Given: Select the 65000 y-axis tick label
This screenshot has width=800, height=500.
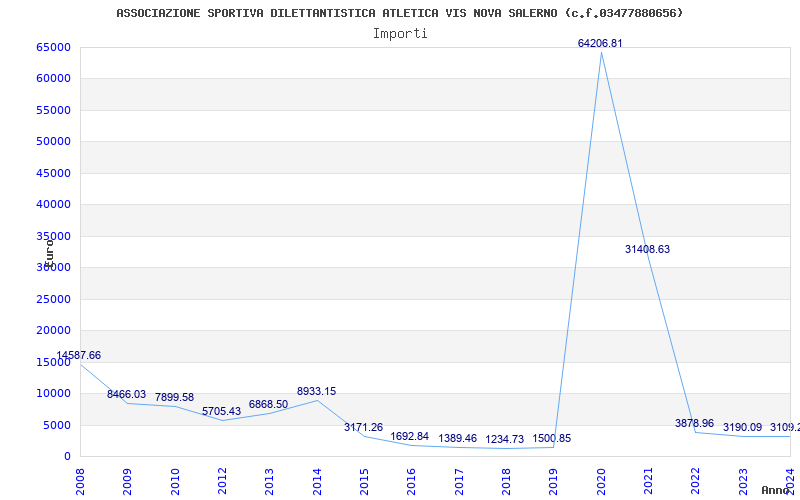Looking at the screenshot, I should pyautogui.click(x=54, y=47).
